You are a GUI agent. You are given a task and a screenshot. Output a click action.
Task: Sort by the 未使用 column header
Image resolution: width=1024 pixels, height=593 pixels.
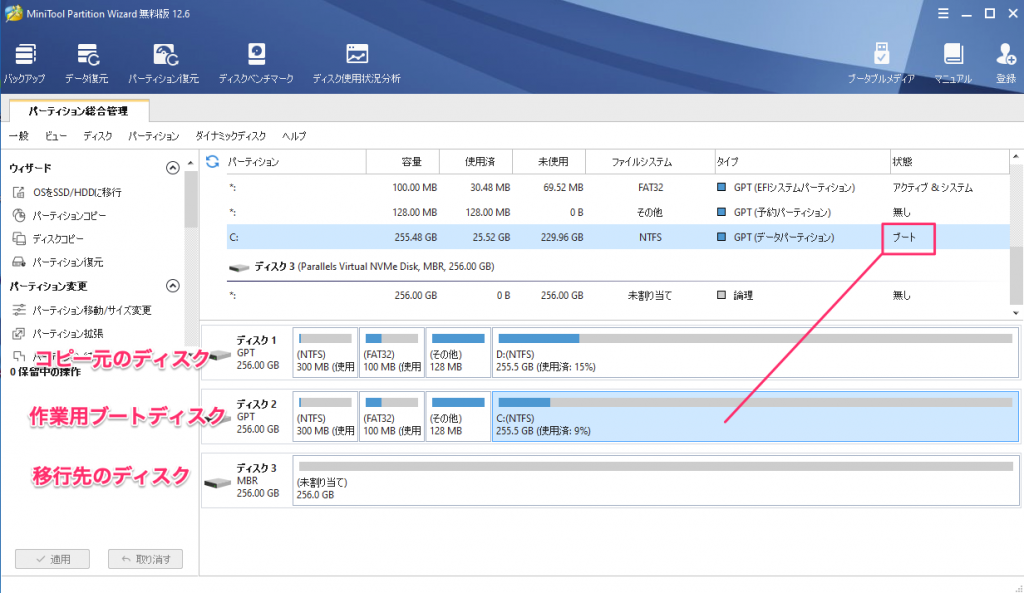coord(549,161)
